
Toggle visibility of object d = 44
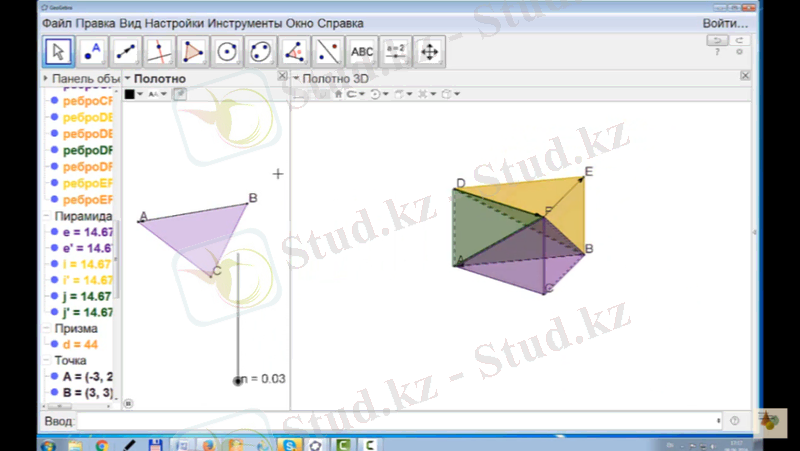point(55,345)
